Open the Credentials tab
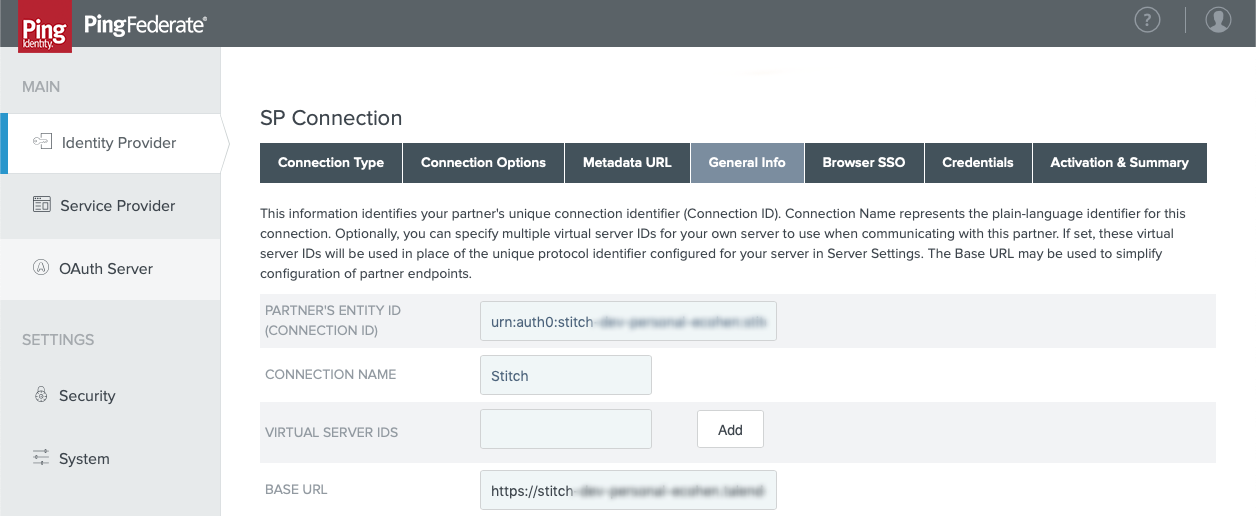Image resolution: width=1256 pixels, height=516 pixels. [x=978, y=163]
